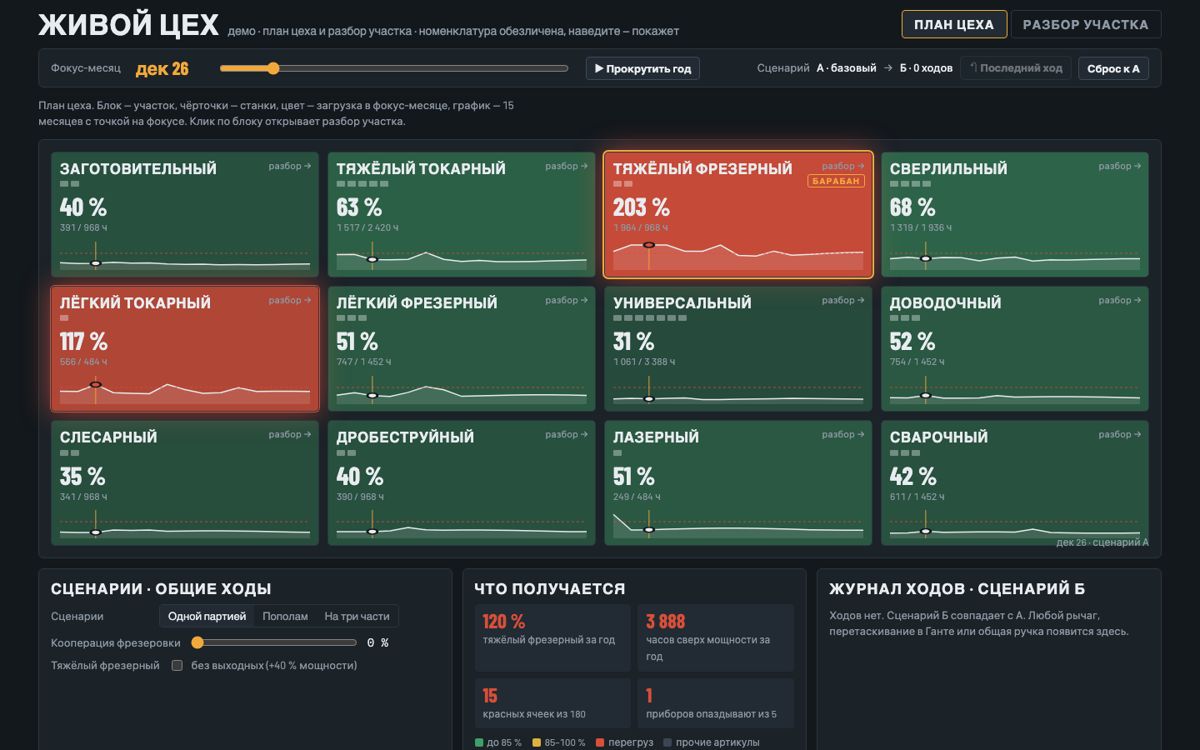Click the Сброс к А button

(1113, 69)
